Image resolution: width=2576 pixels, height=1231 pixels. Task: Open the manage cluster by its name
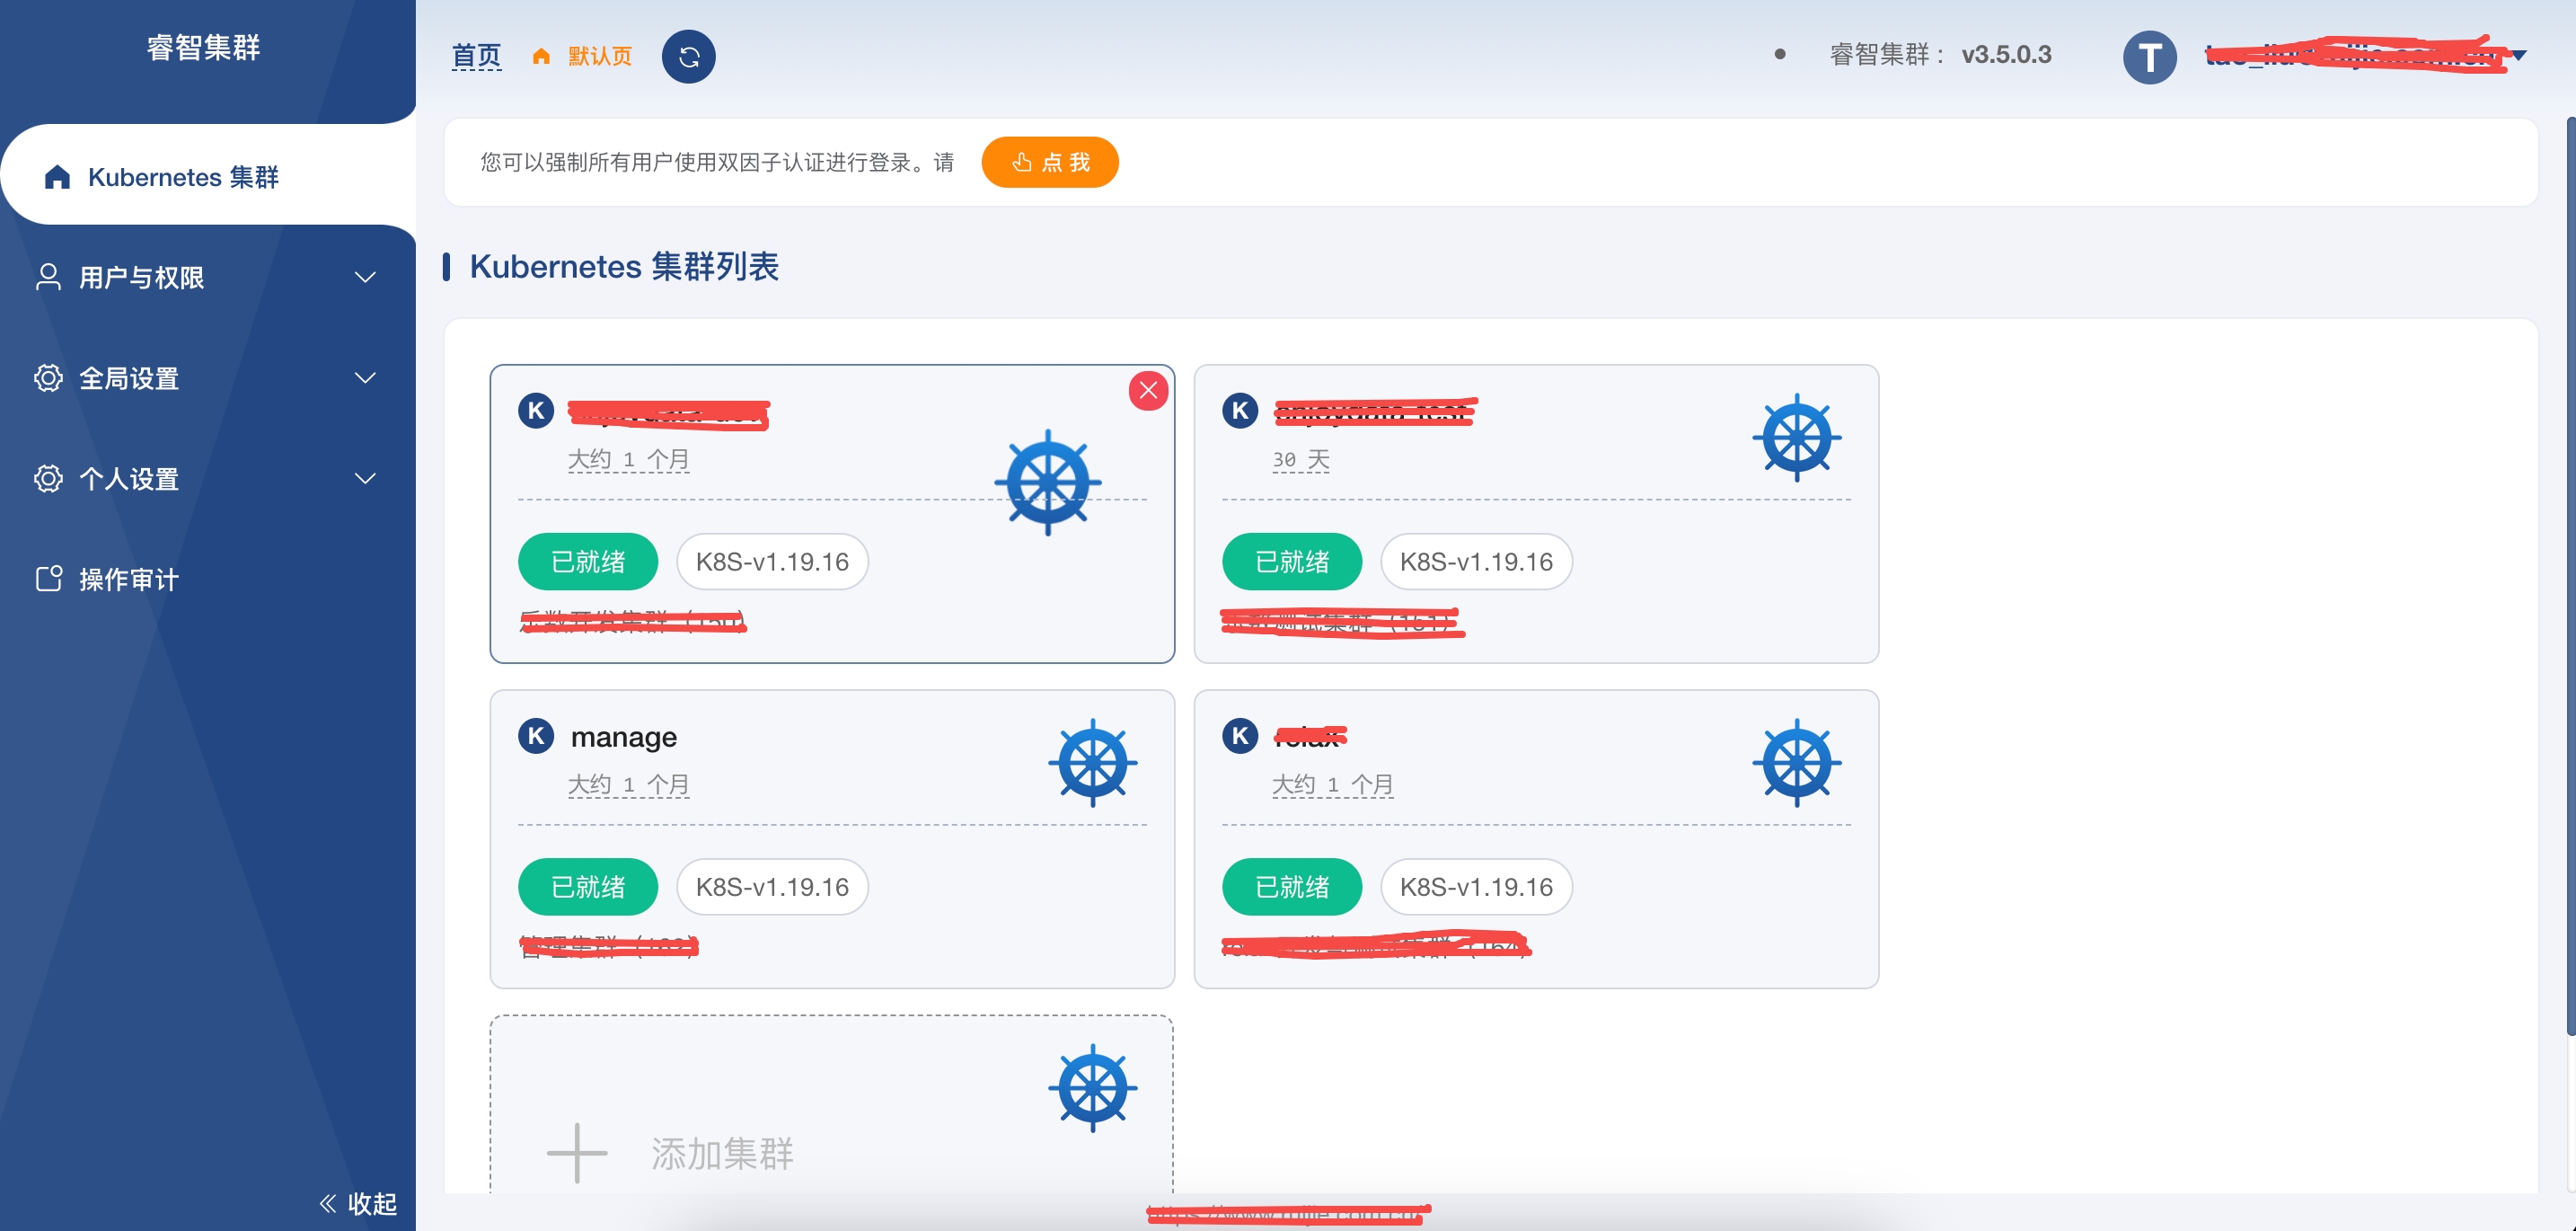coord(624,737)
